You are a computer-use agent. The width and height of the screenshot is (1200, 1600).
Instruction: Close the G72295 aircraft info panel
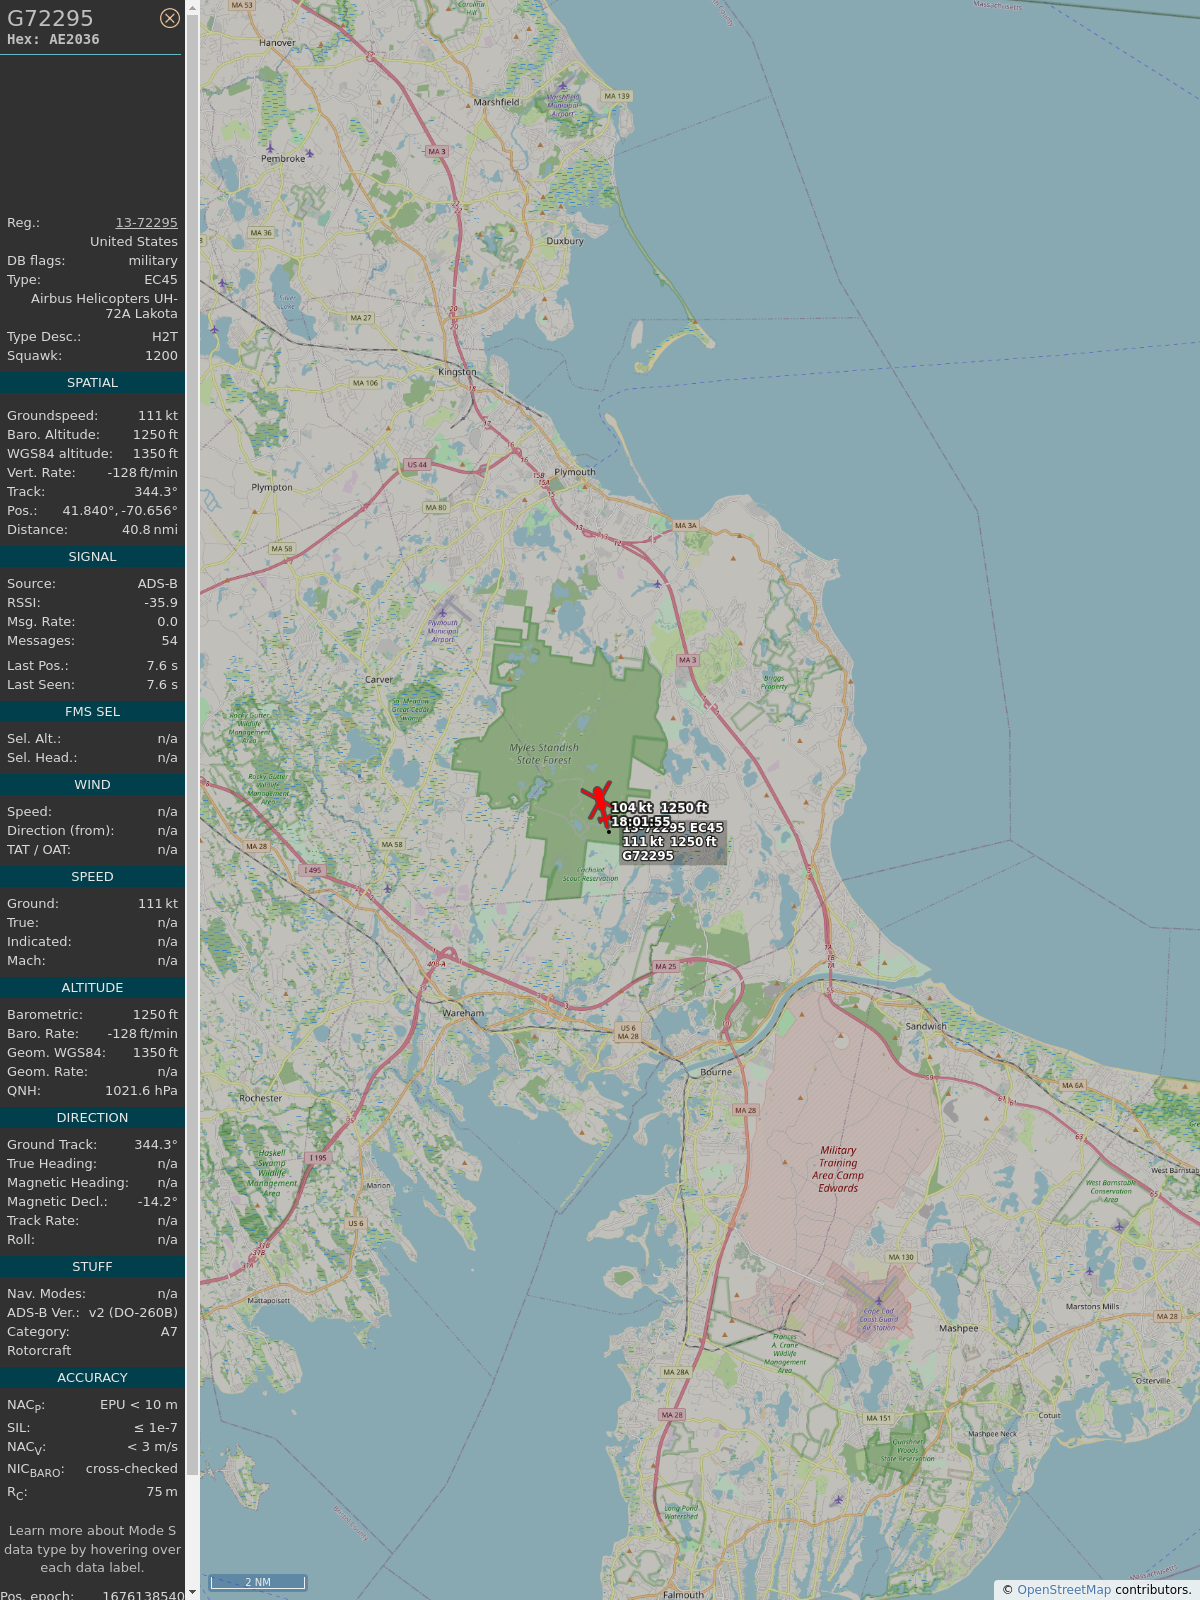tap(170, 18)
